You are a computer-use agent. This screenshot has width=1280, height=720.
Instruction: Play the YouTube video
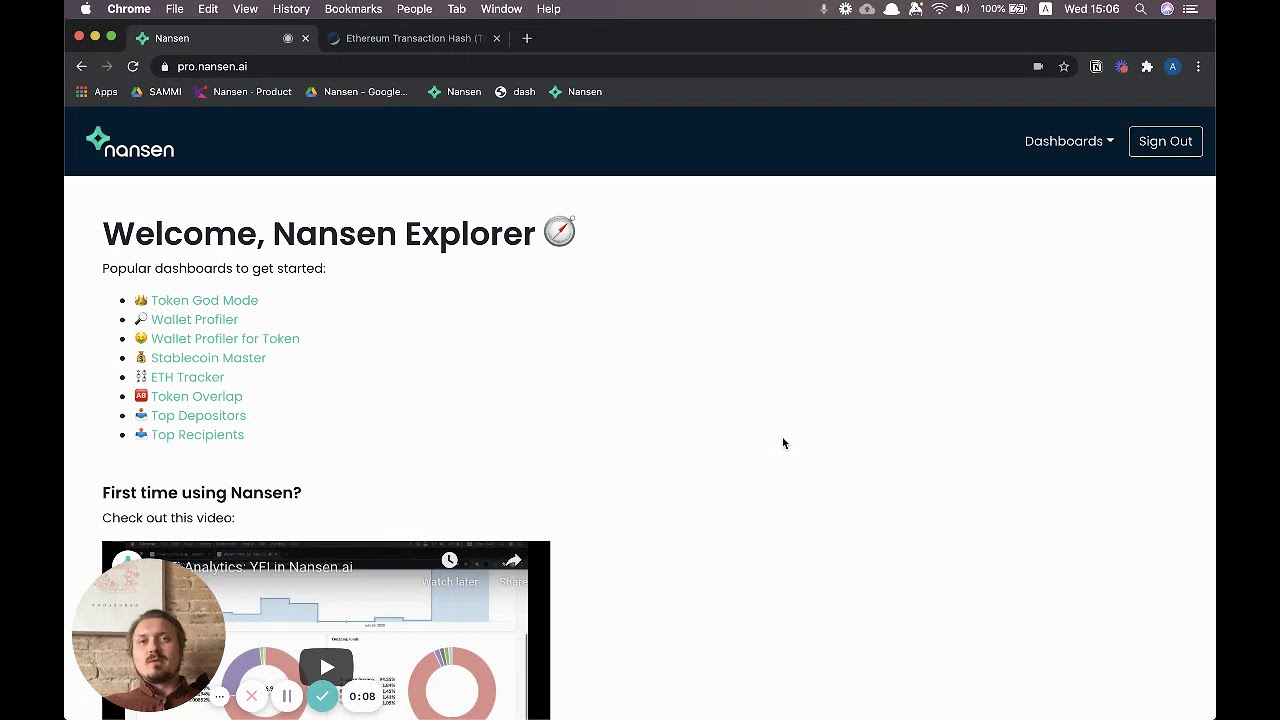[x=327, y=667]
